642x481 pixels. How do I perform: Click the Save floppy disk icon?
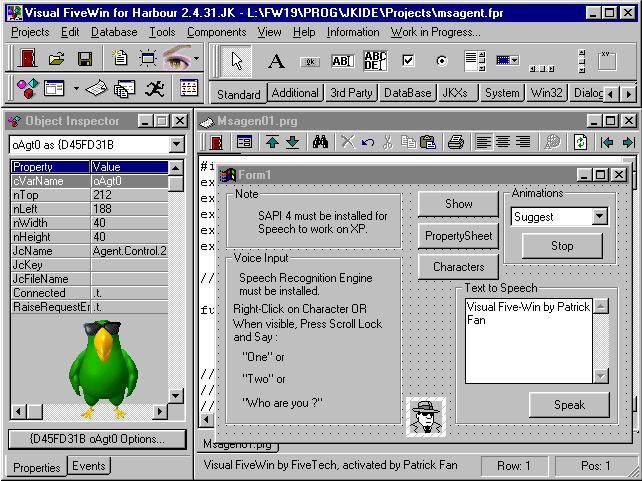click(x=85, y=60)
